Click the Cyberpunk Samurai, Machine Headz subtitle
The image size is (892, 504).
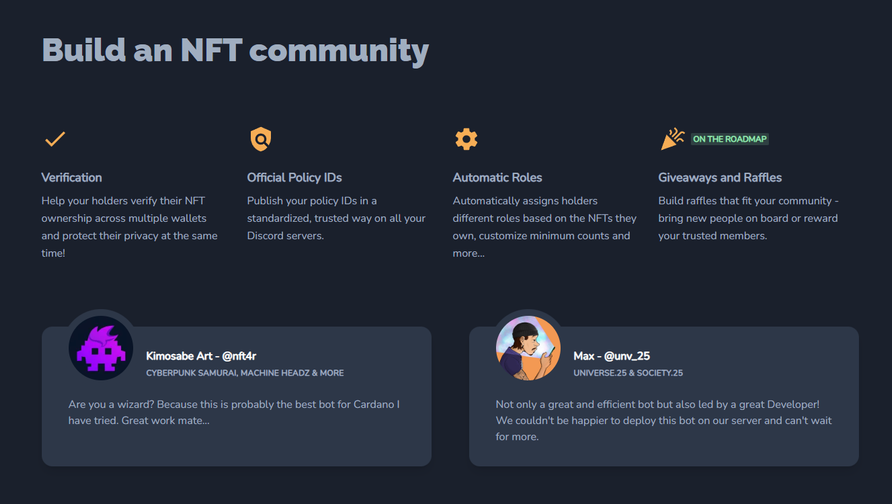click(x=245, y=373)
